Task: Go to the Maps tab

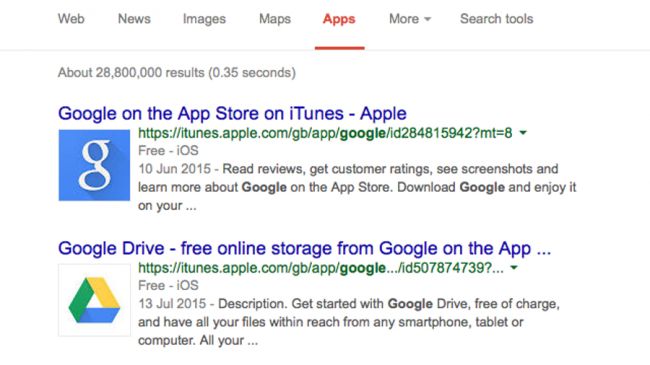Action: tap(275, 19)
